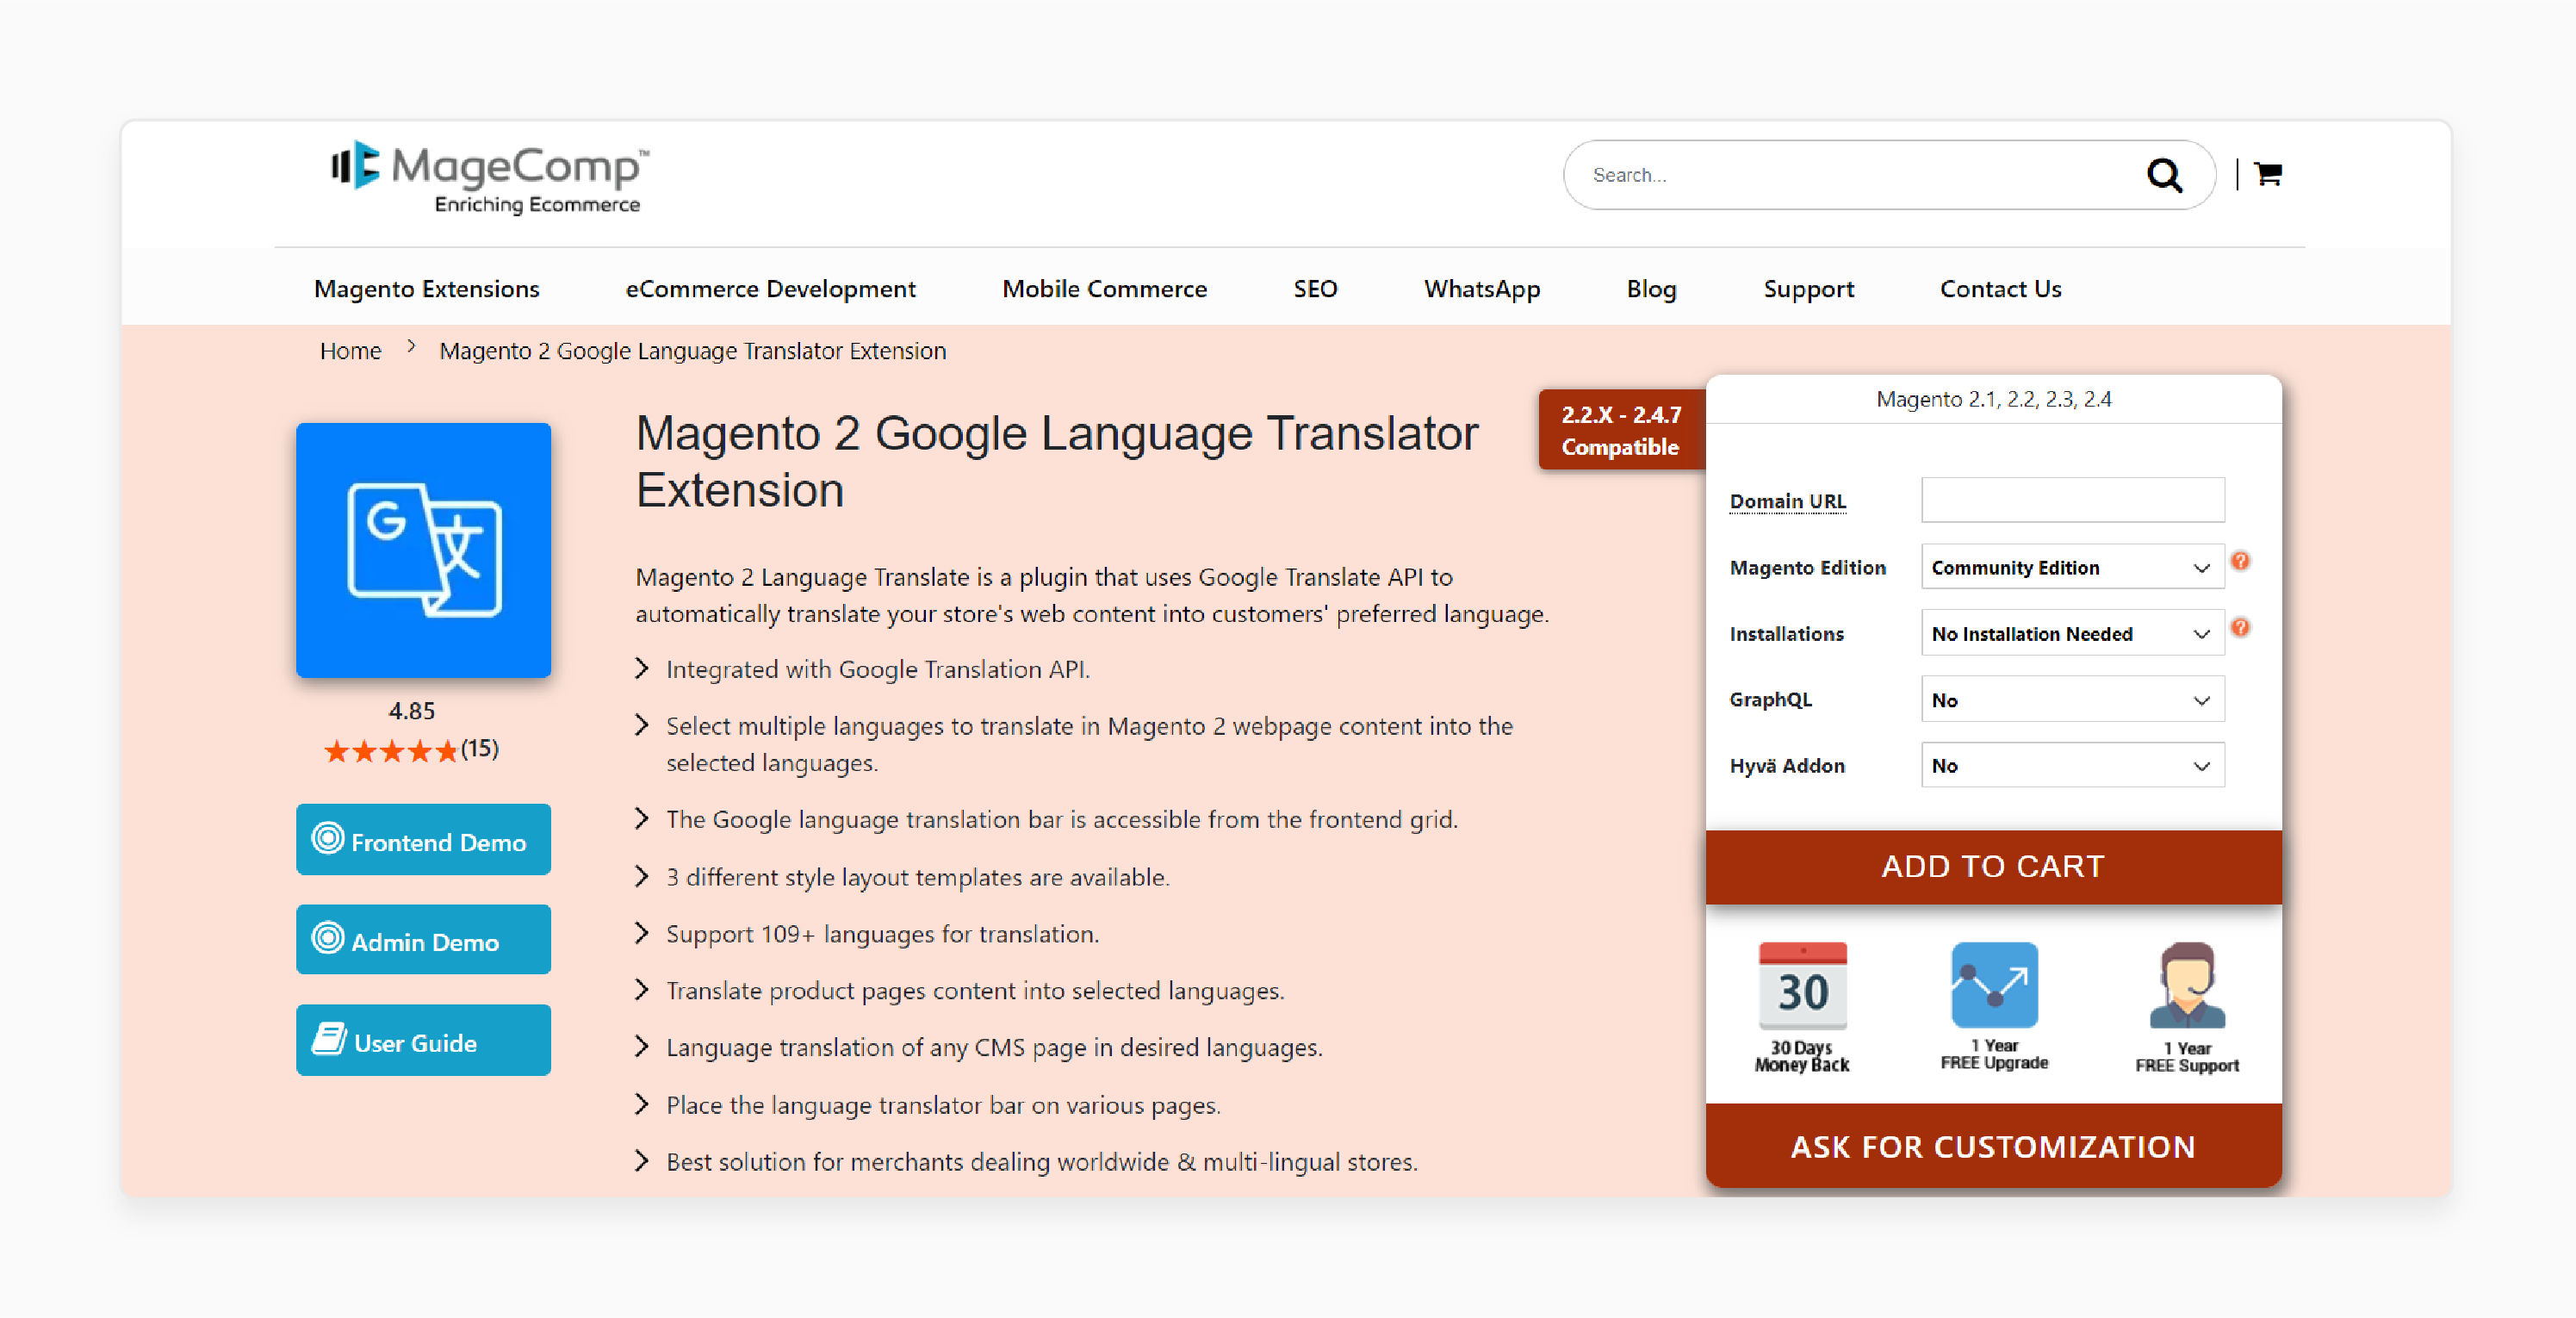Click the 30 Days Money Back calendar icon
The width and height of the screenshot is (2576, 1318).
(1802, 985)
